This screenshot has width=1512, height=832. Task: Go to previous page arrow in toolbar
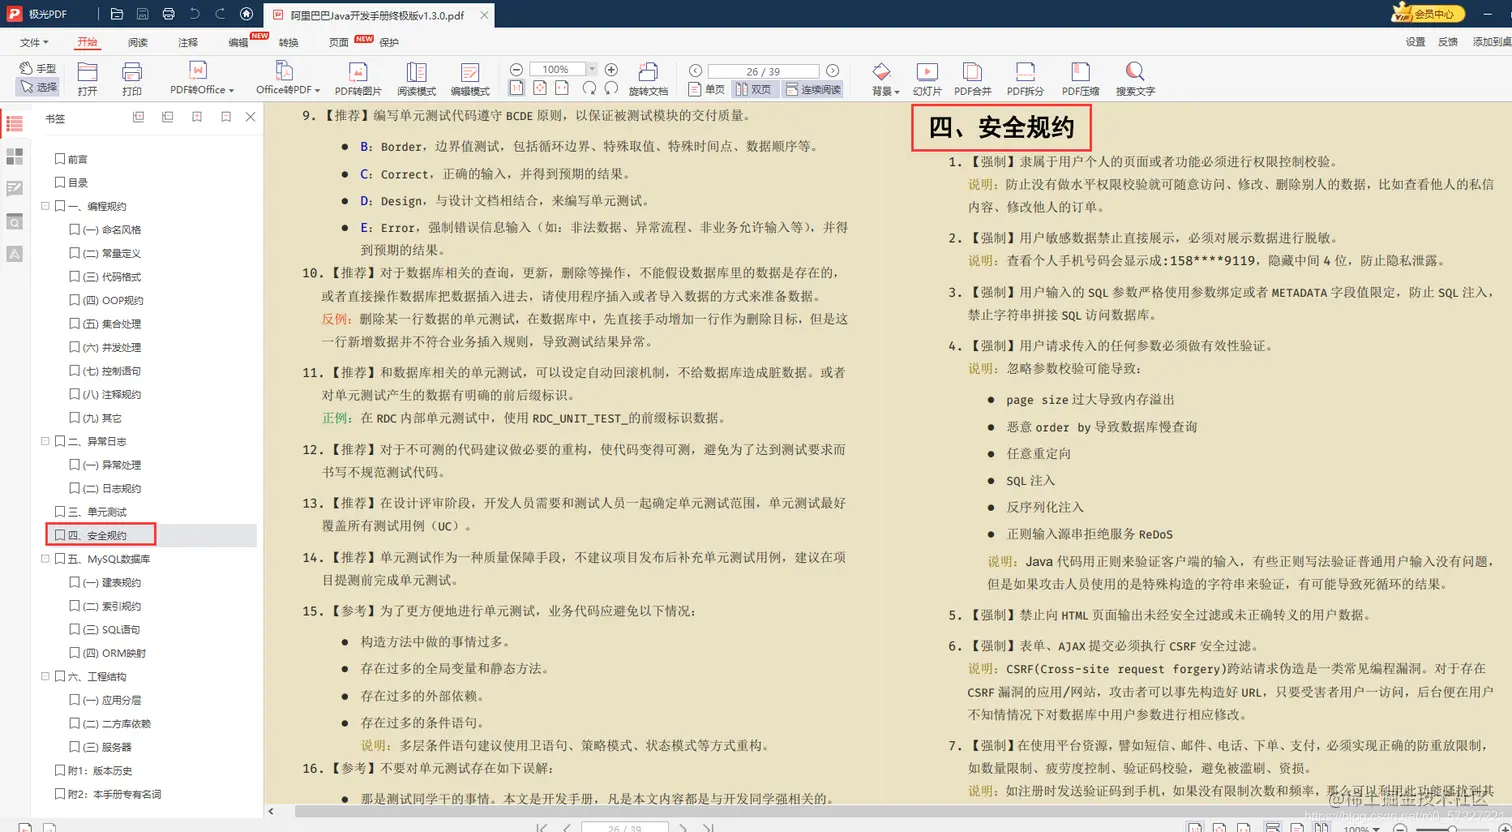[696, 71]
